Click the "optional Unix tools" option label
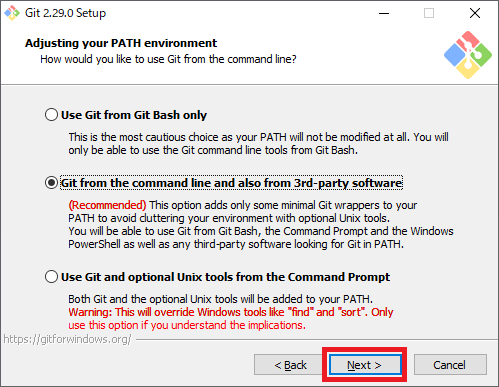499x387 pixels. pos(225,277)
